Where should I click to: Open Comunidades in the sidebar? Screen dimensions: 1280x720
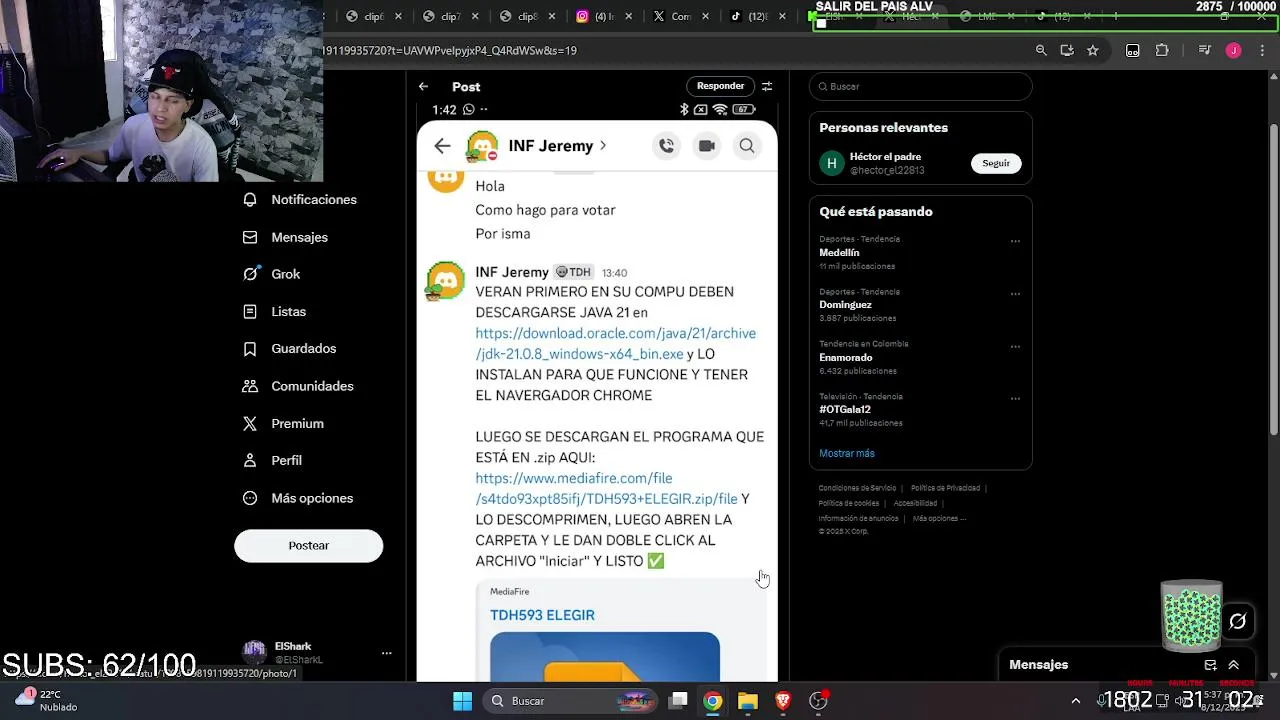pos(299,386)
